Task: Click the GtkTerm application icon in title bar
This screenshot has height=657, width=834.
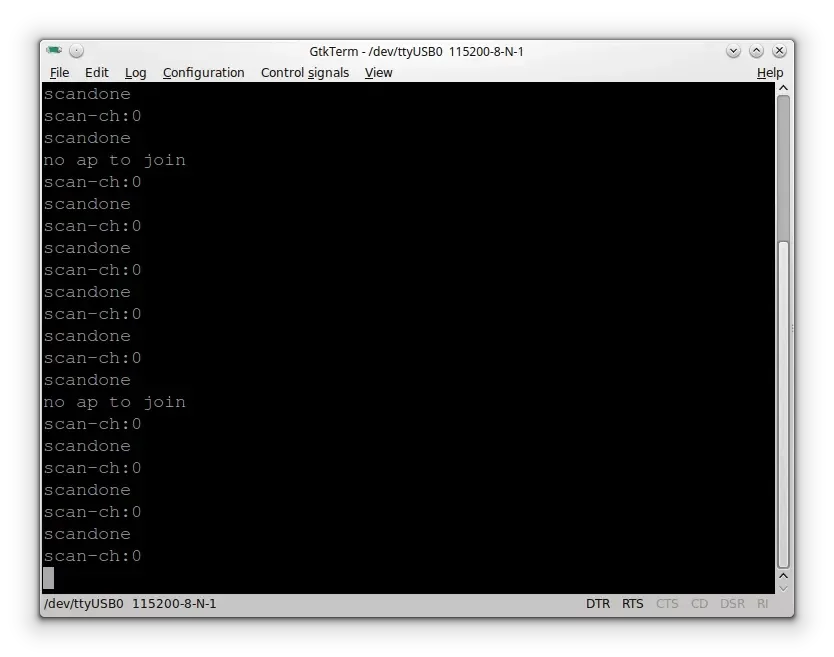Action: point(54,51)
